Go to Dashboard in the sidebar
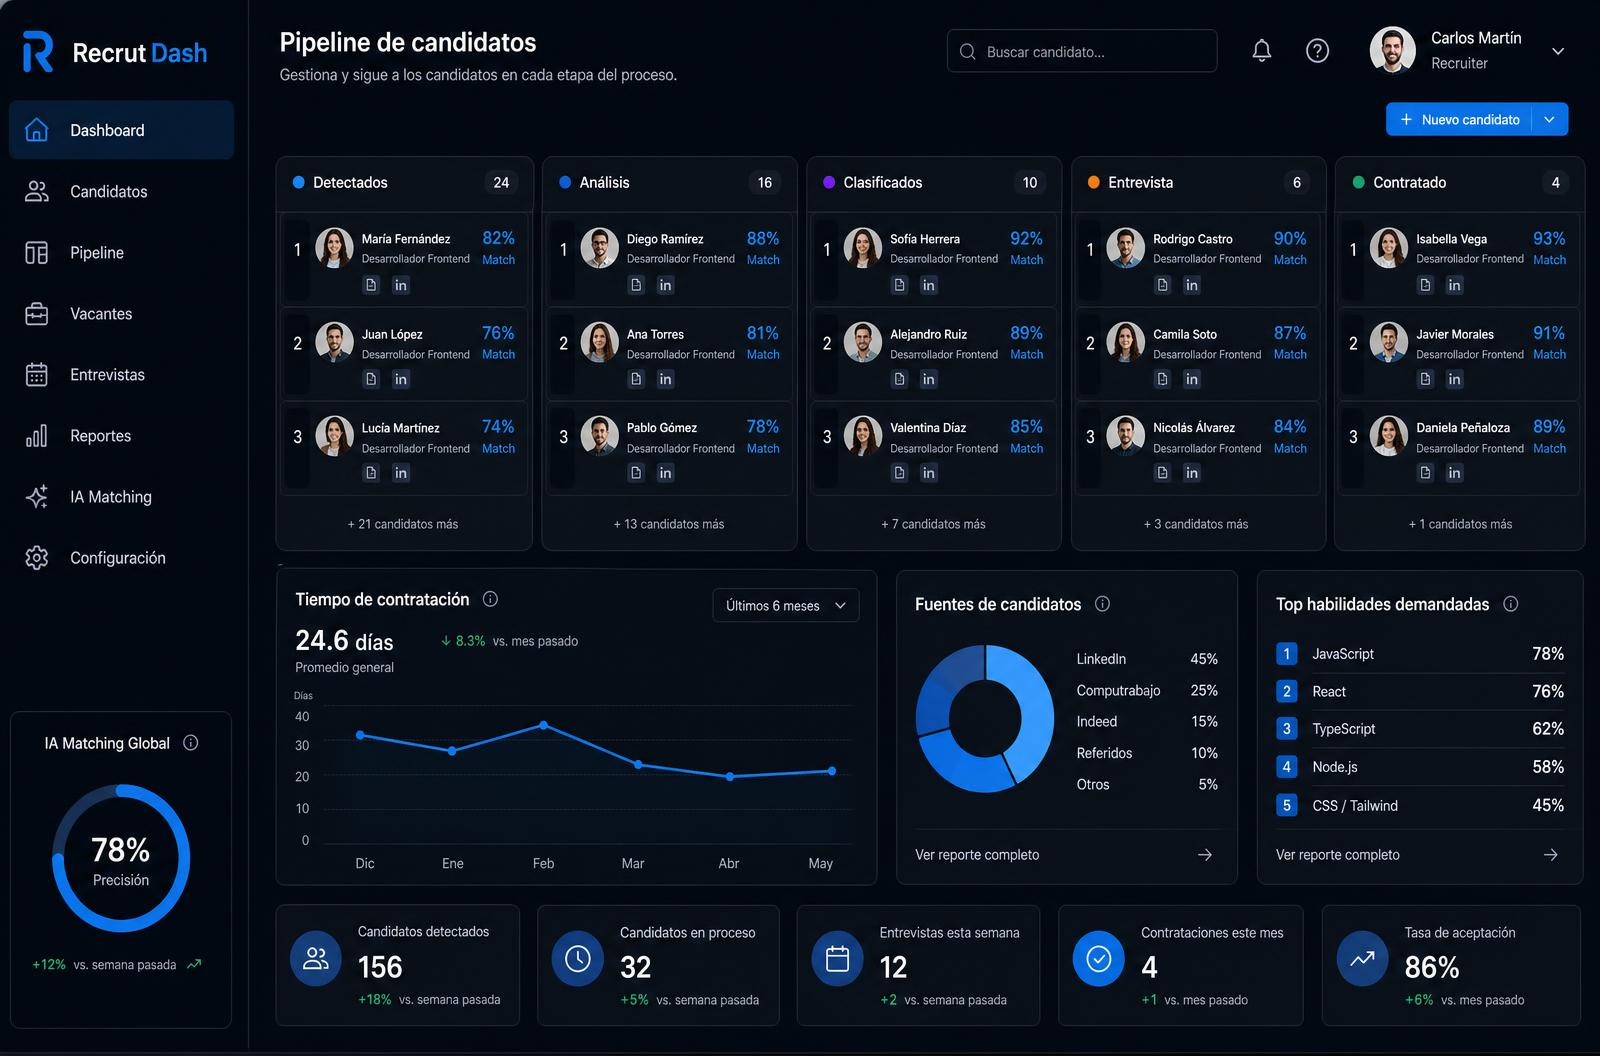Screen dimensions: 1600x1056 [122, 130]
